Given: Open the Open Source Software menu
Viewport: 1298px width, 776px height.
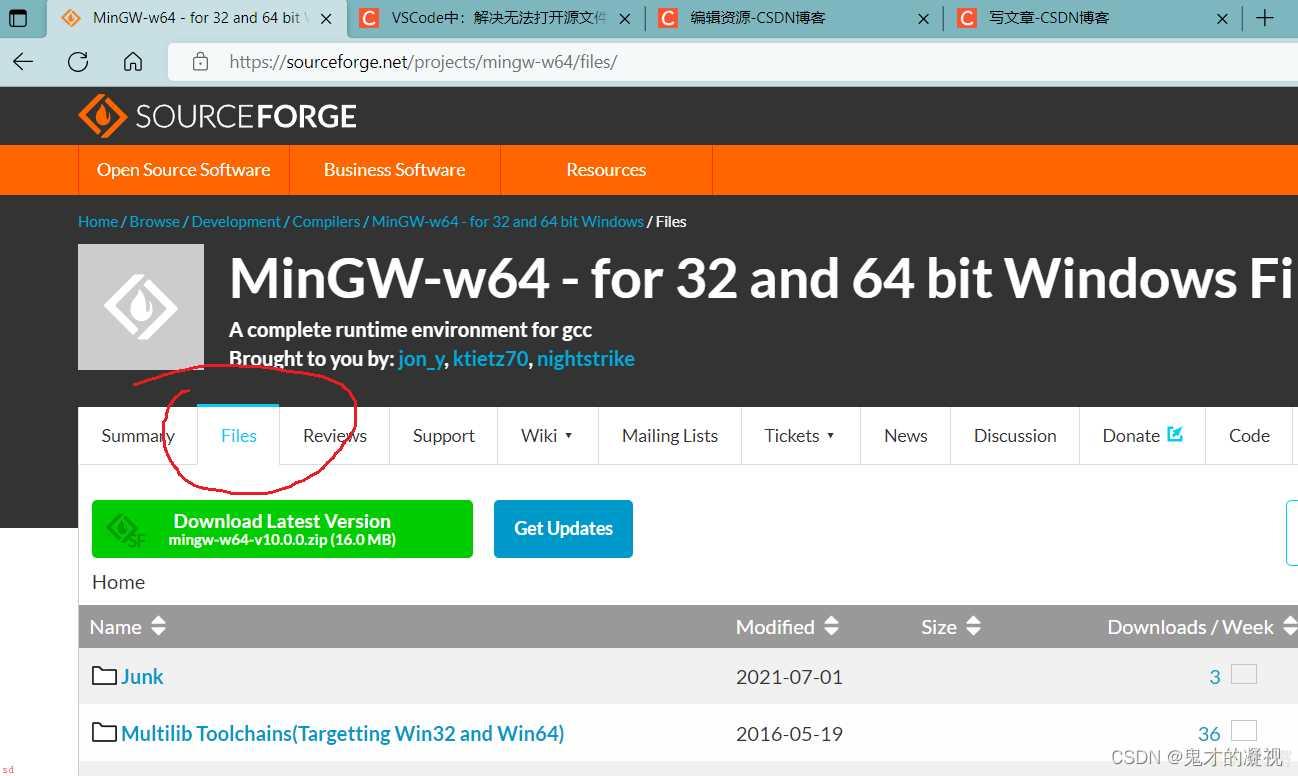Looking at the screenshot, I should click(184, 170).
